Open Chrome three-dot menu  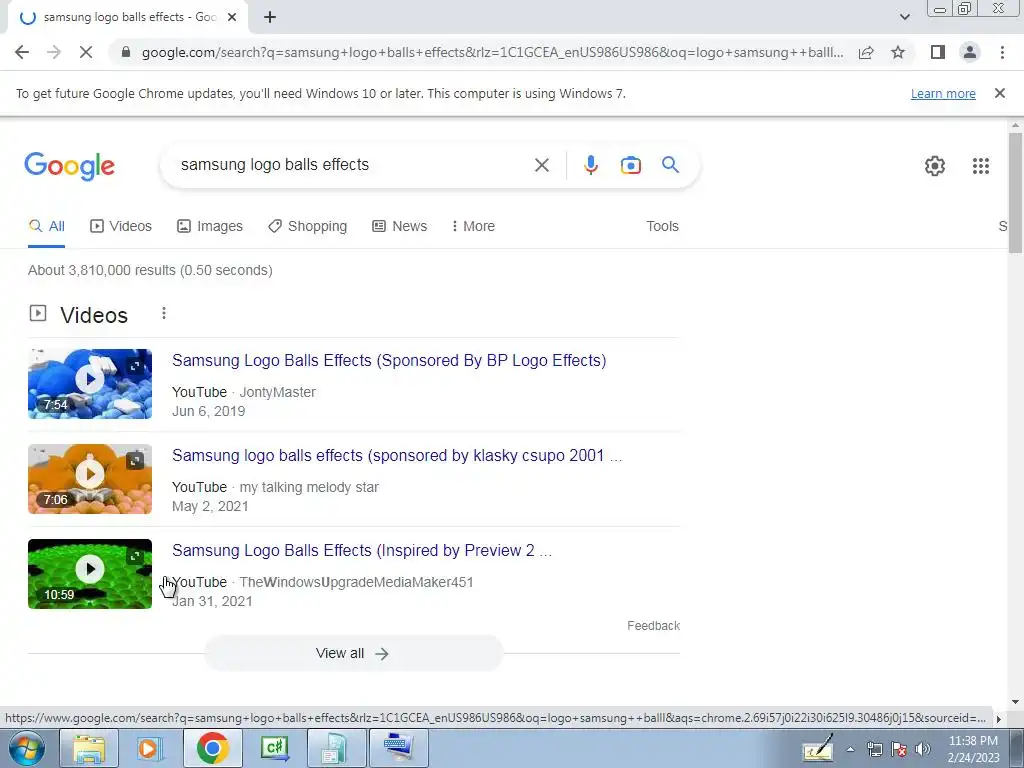[1002, 52]
